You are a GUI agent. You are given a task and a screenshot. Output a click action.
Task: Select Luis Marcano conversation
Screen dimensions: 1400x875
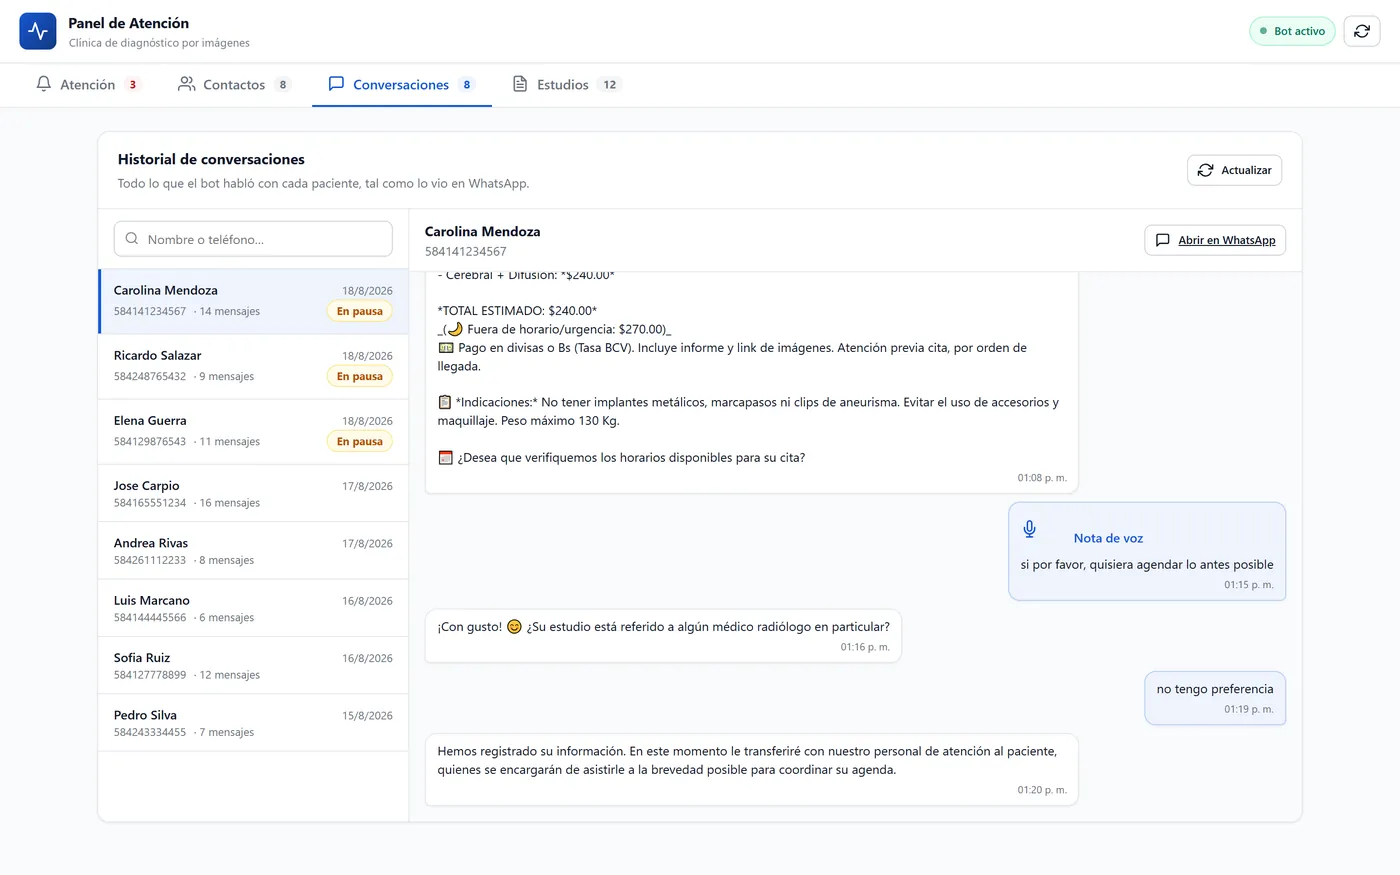pos(253,608)
